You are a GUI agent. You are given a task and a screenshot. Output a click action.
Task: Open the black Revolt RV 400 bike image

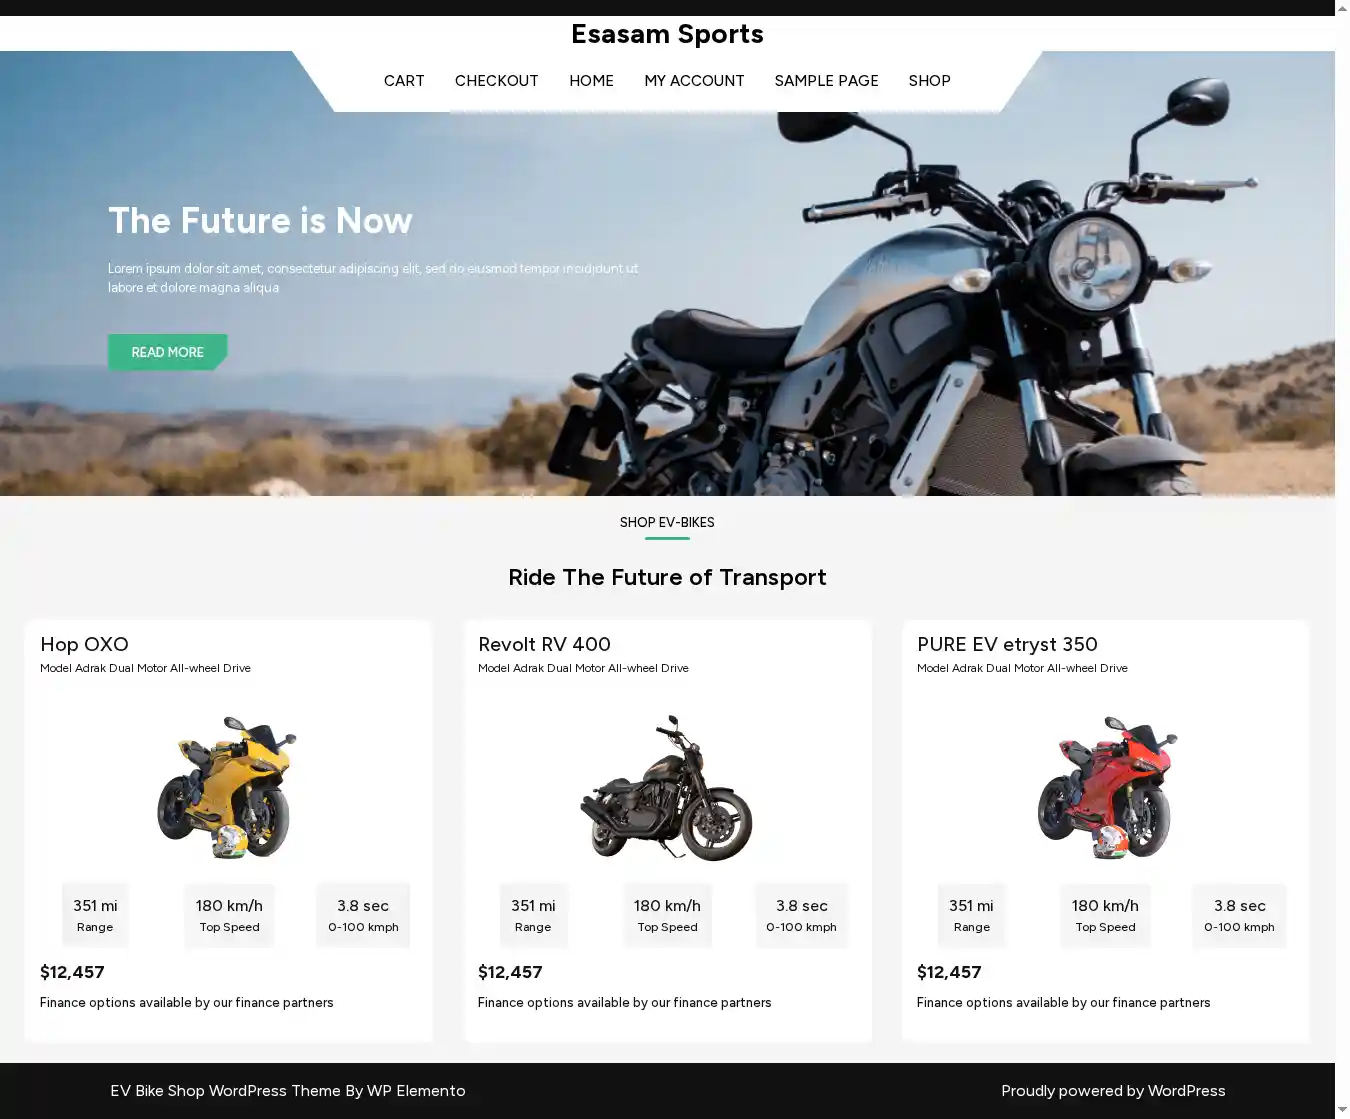click(x=667, y=787)
